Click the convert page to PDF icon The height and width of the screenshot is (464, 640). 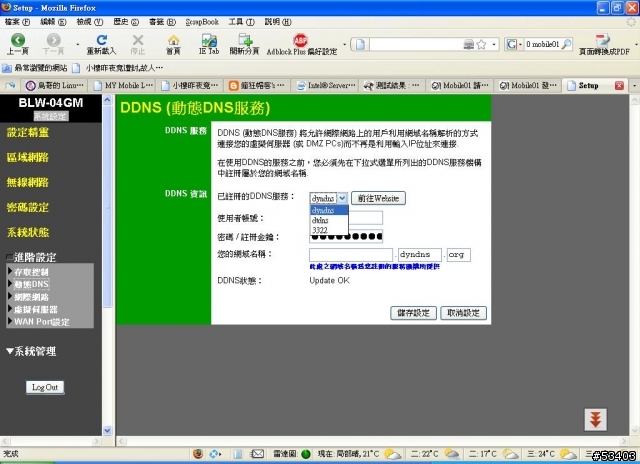(602, 40)
